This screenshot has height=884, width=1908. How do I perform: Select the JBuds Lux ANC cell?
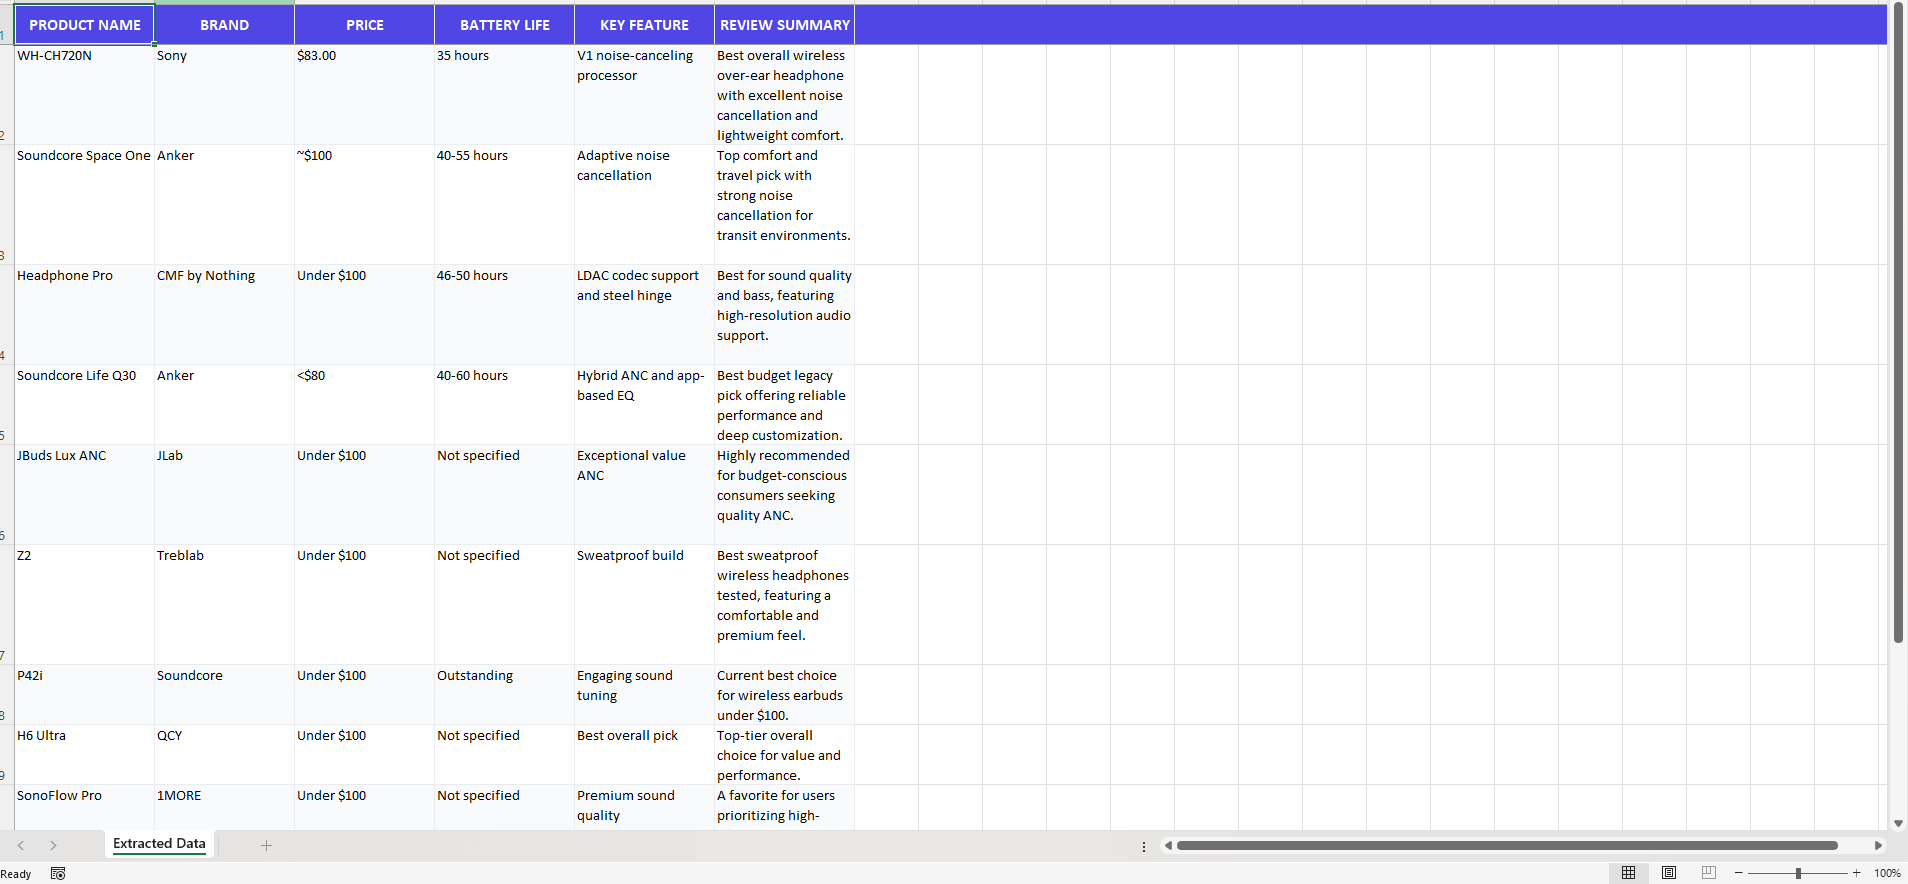85,495
